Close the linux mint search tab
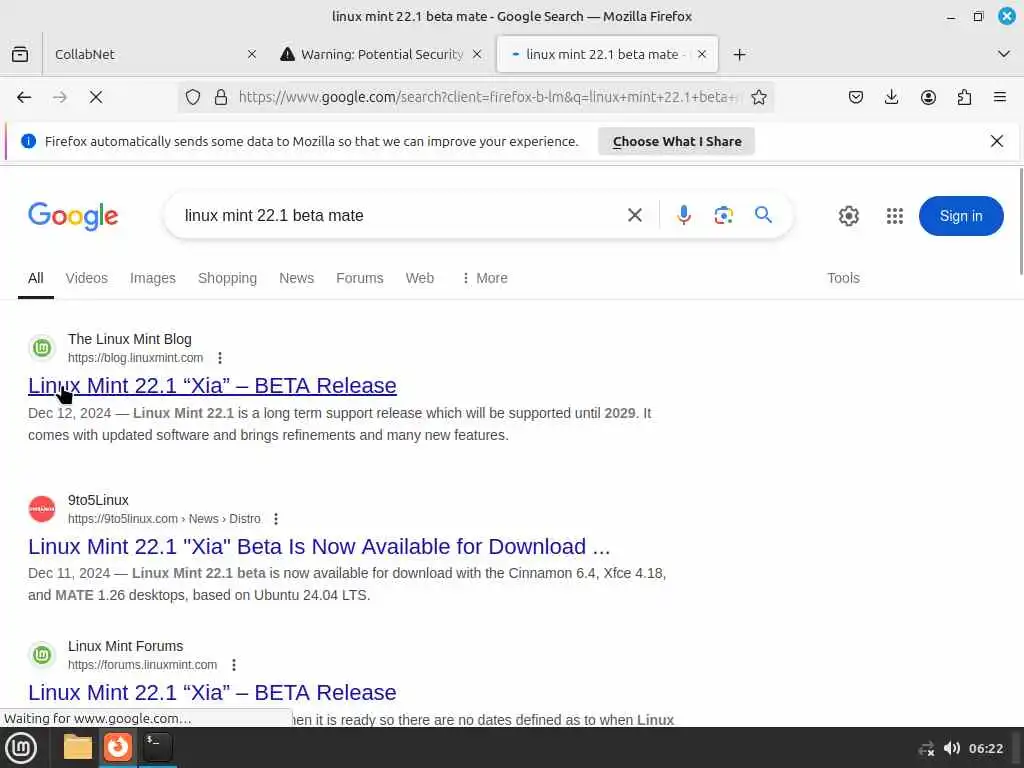This screenshot has height=768, width=1024. coord(702,54)
